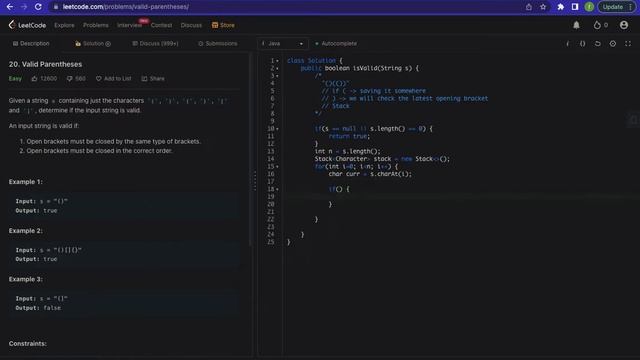This screenshot has height=360, width=640.
Task: Open the notifications bell
Action: 576,25
